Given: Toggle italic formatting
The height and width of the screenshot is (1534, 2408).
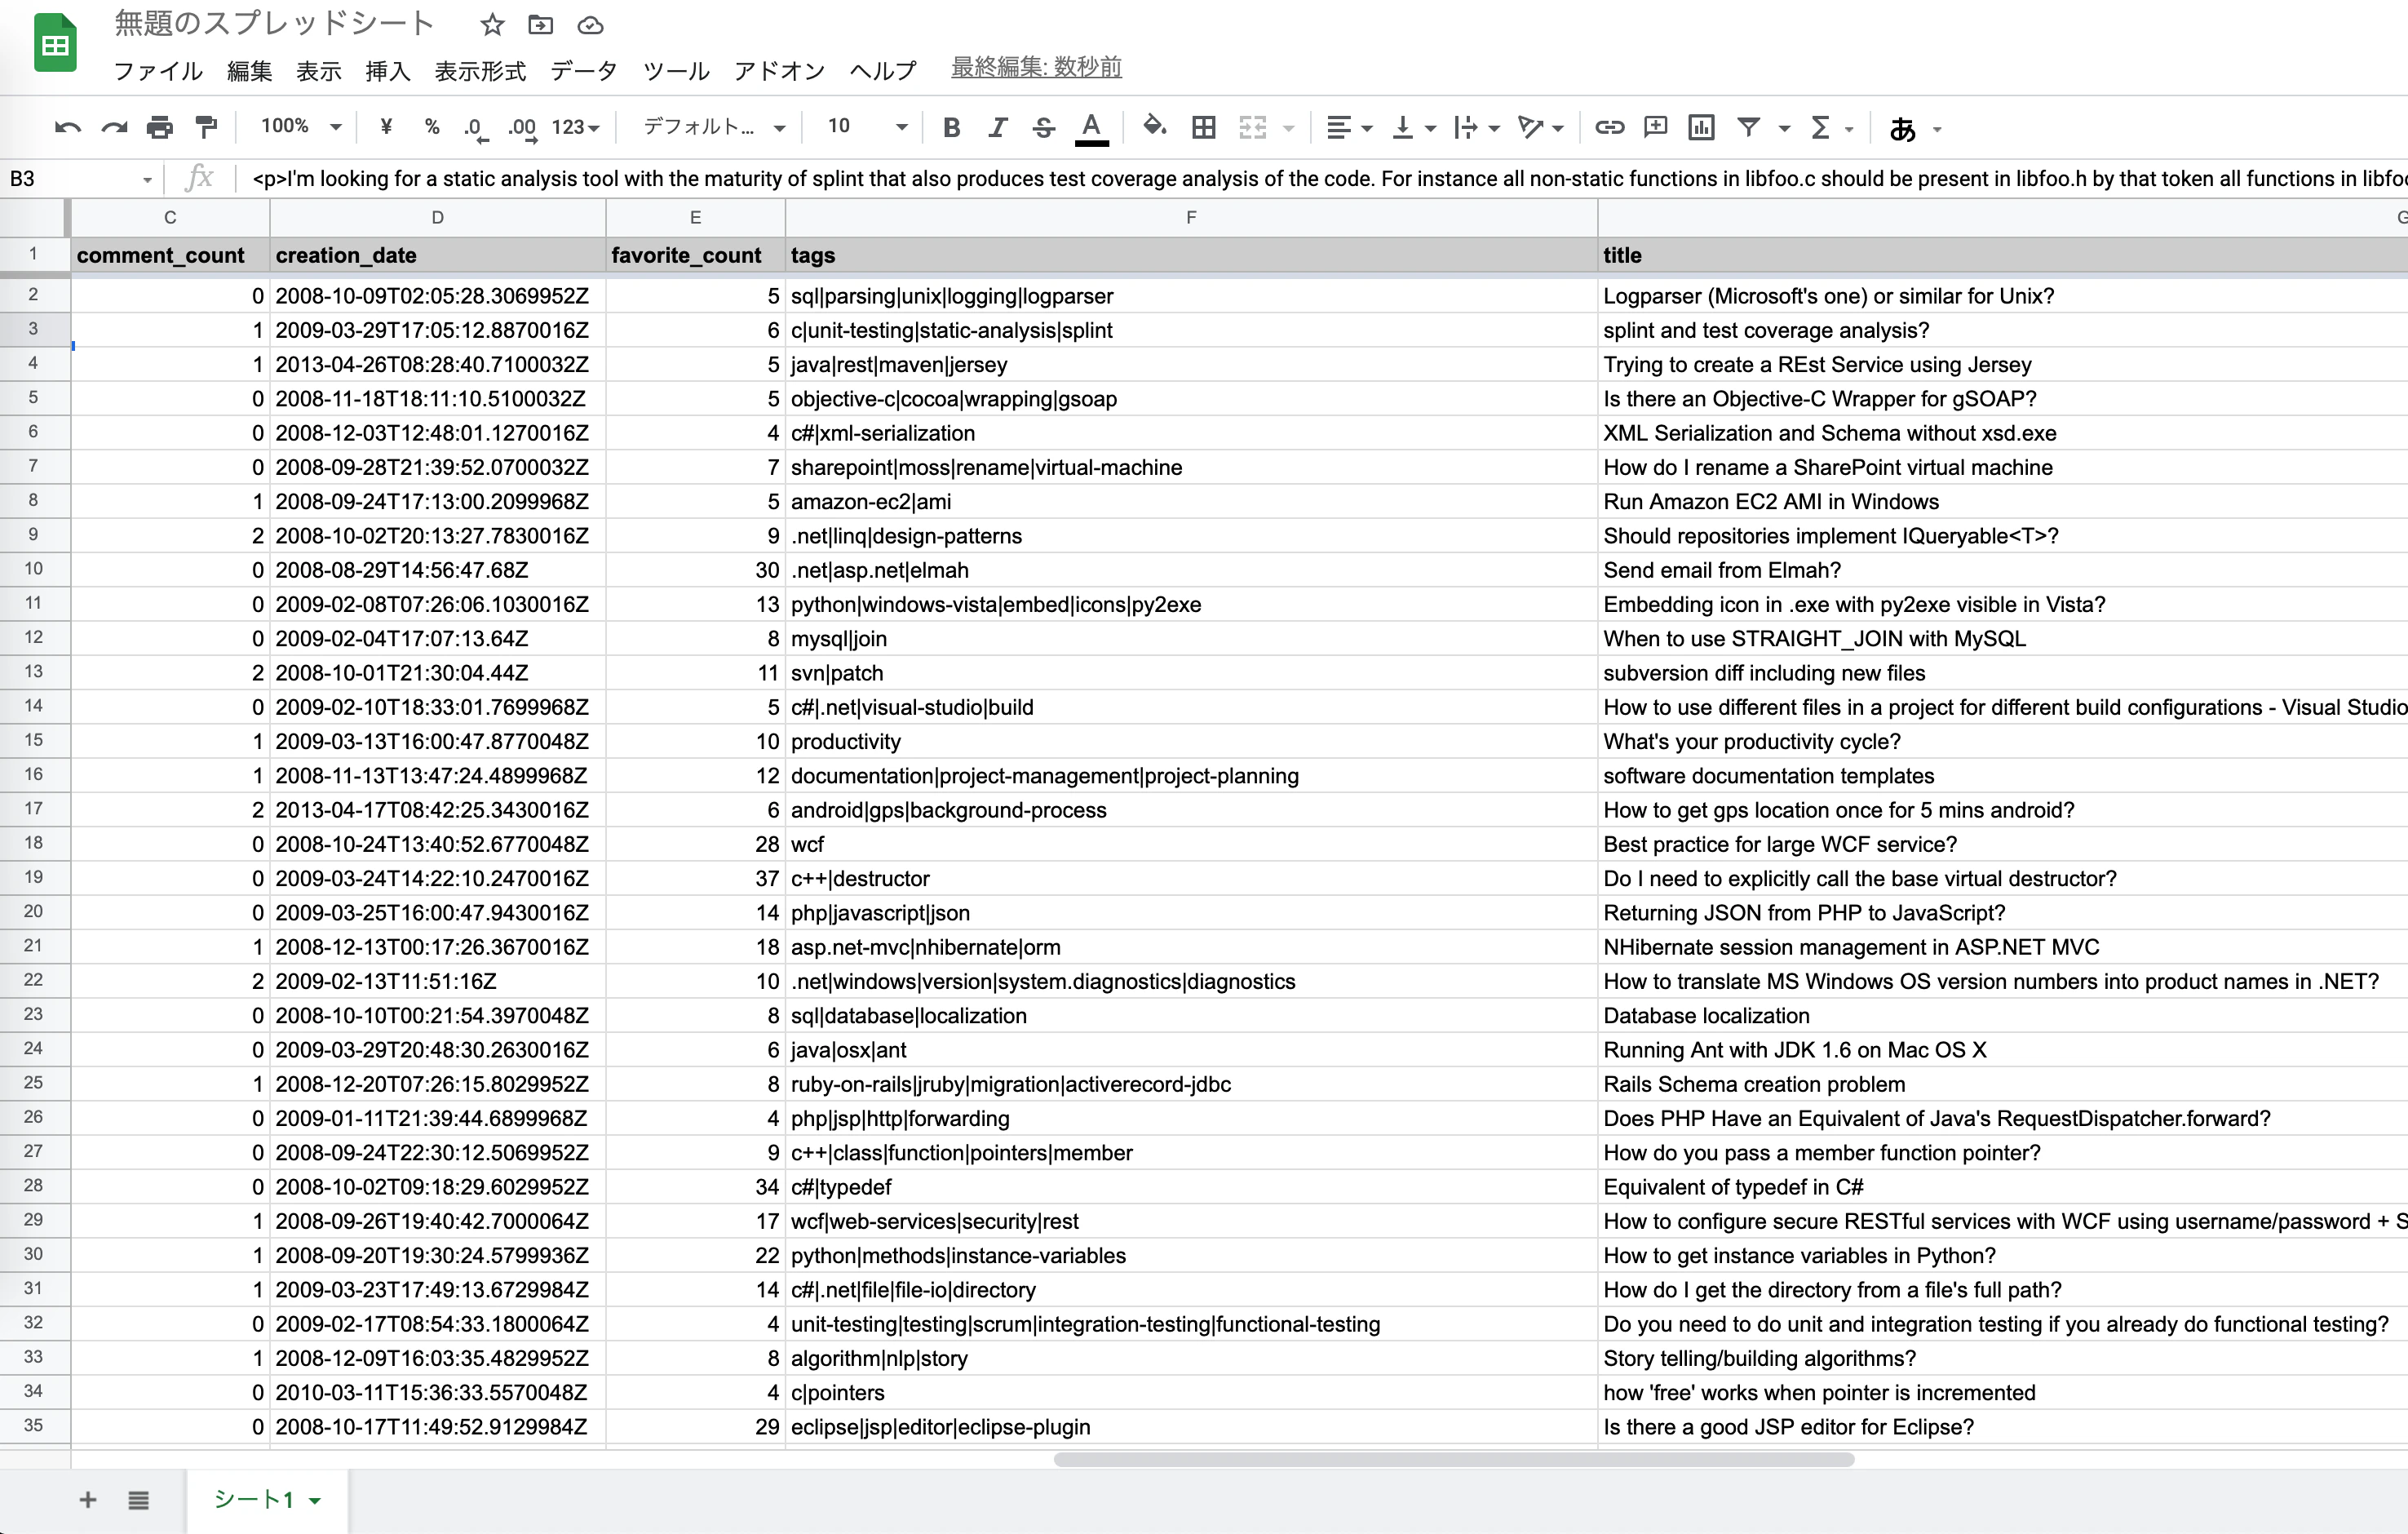Looking at the screenshot, I should click(997, 127).
